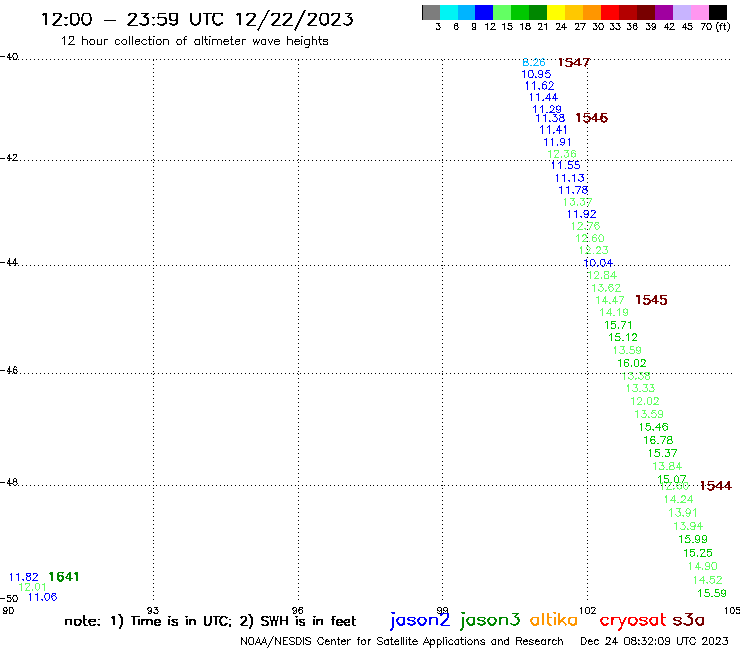Click the latitude axis label -42
This screenshot has width=740, height=650.
click(x=9, y=158)
